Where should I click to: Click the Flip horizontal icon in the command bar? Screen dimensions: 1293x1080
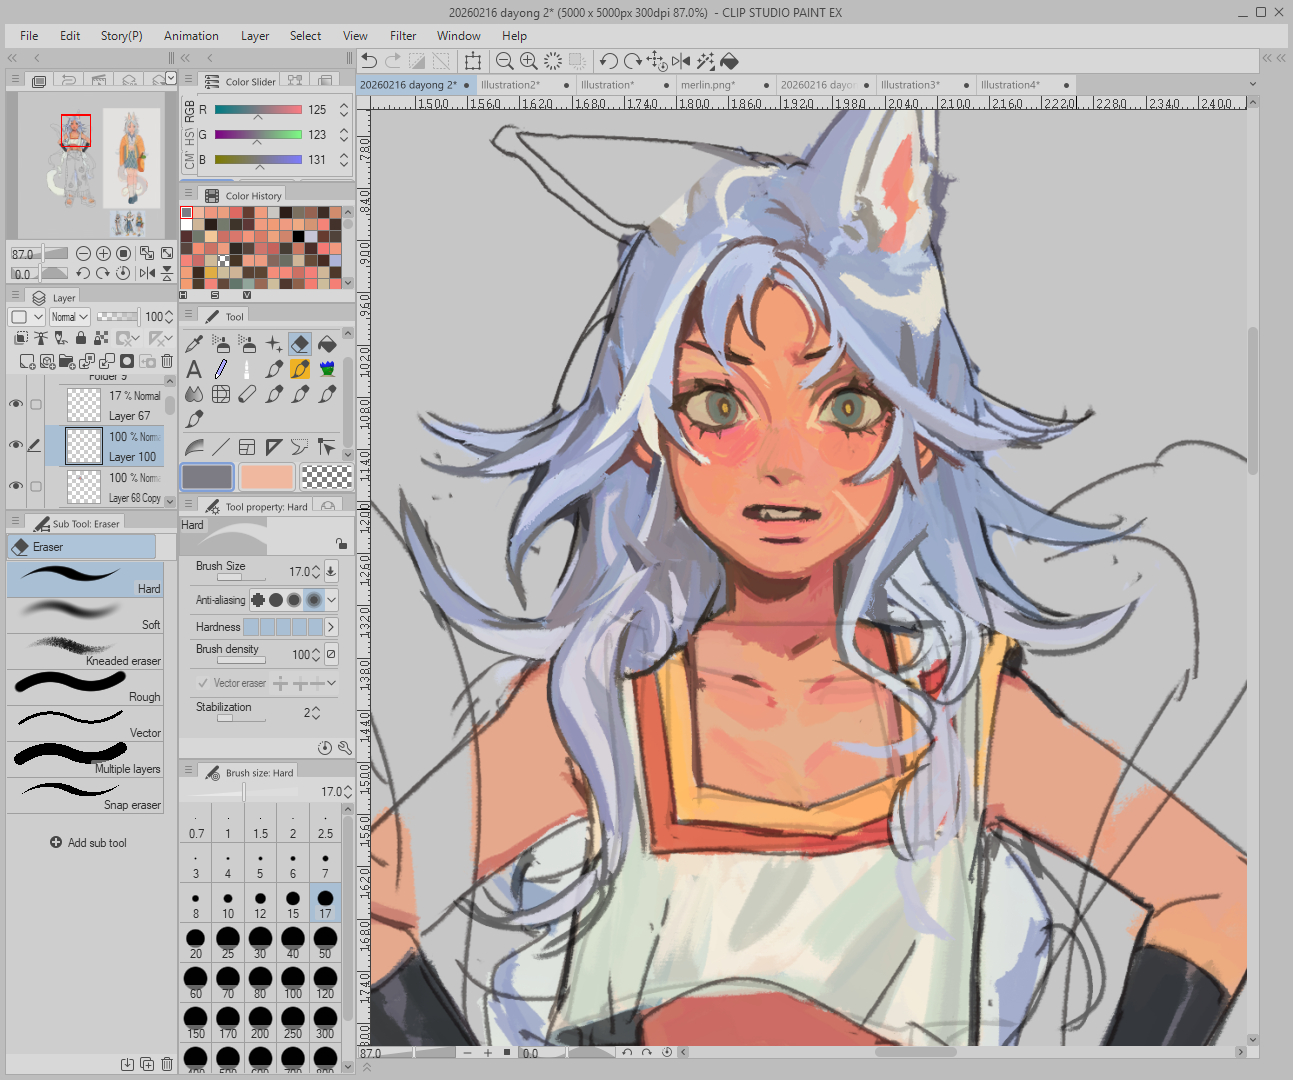click(681, 61)
